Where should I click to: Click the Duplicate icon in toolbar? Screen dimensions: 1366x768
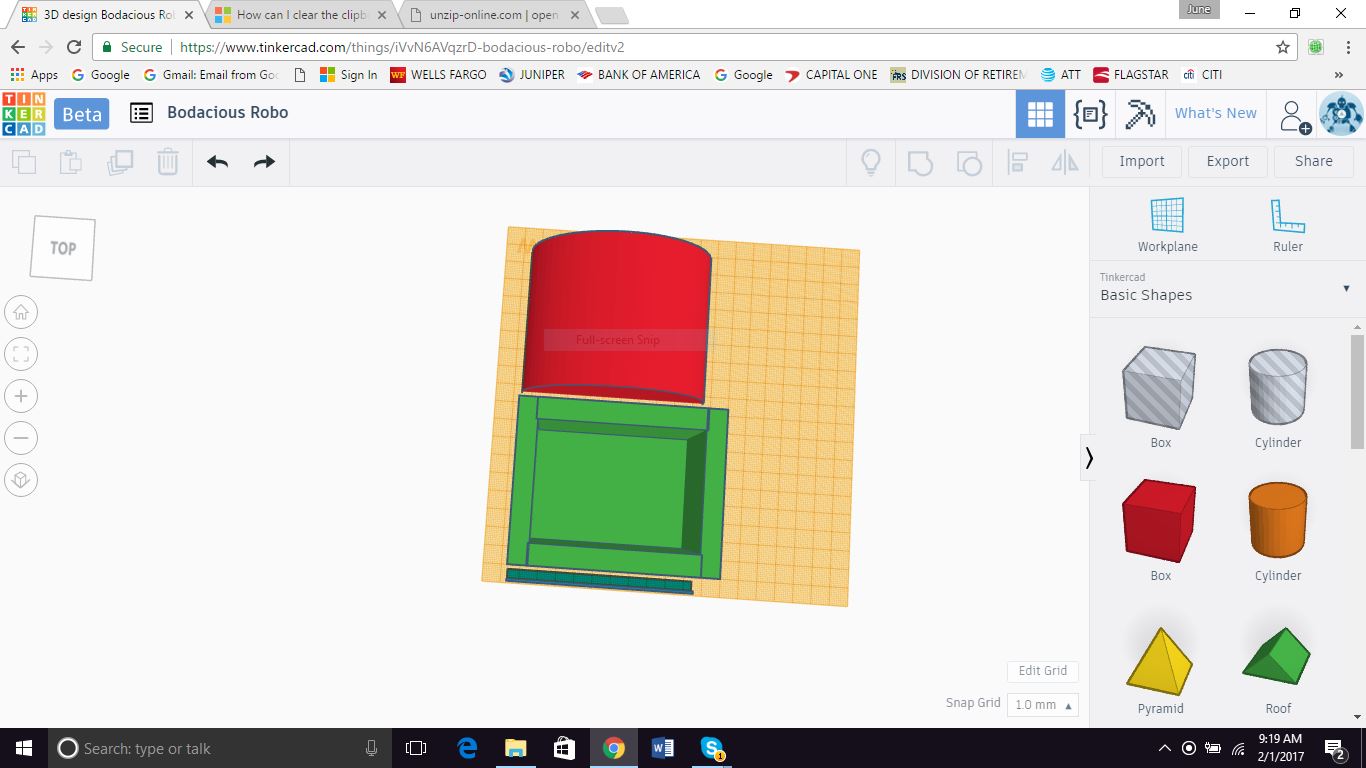pyautogui.click(x=120, y=162)
